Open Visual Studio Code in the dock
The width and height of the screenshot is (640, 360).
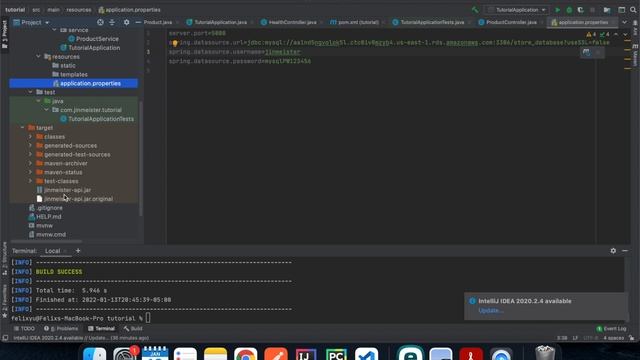pos(366,353)
